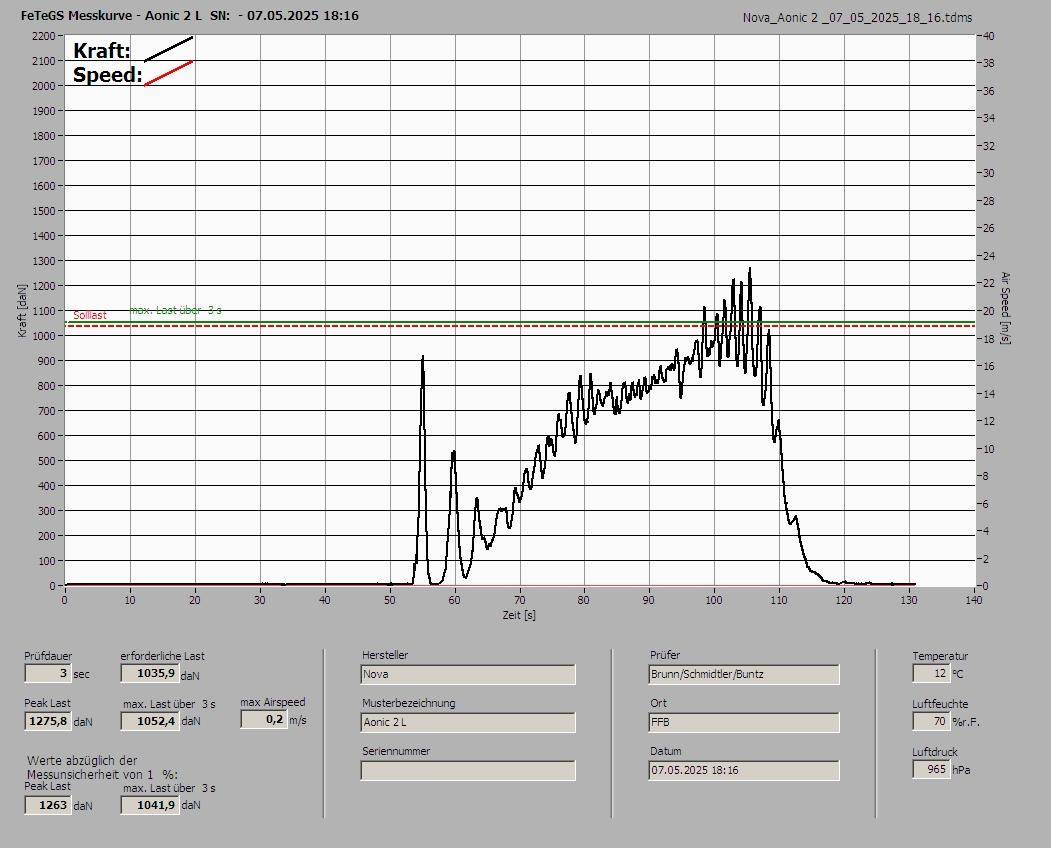1051x848 pixels.
Task: Click the Prüfer label
Action: pos(665,655)
